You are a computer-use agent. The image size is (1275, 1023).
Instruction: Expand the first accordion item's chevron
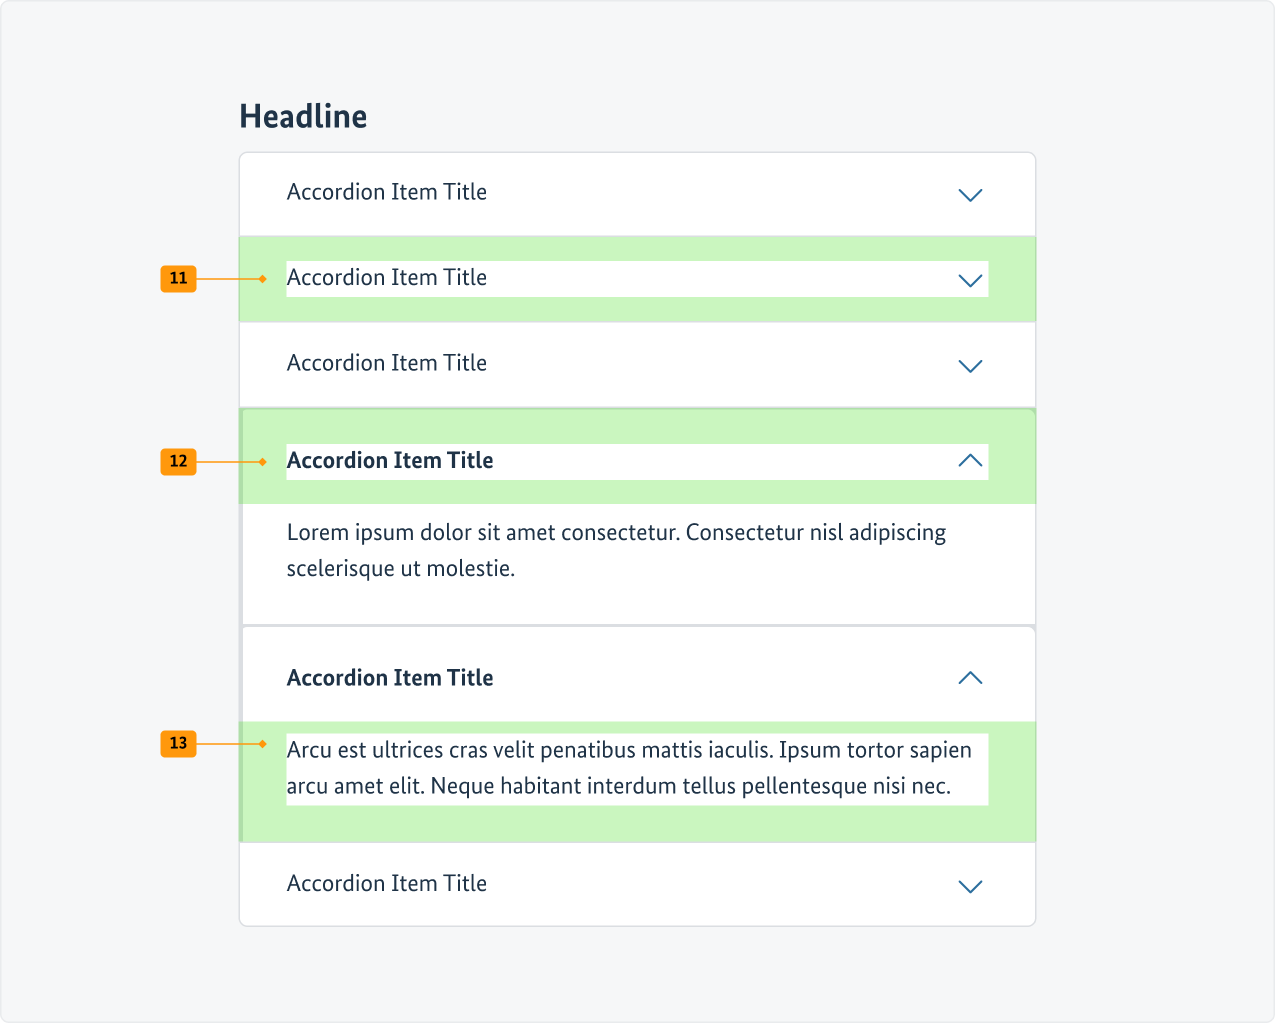(970, 195)
